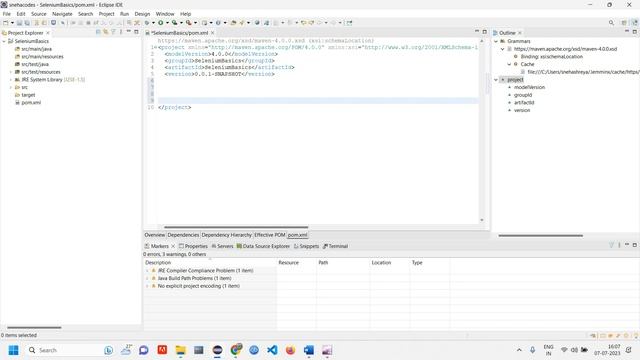Close the Outline view tab
Image resolution: width=640 pixels, height=360 pixels.
click(x=520, y=33)
